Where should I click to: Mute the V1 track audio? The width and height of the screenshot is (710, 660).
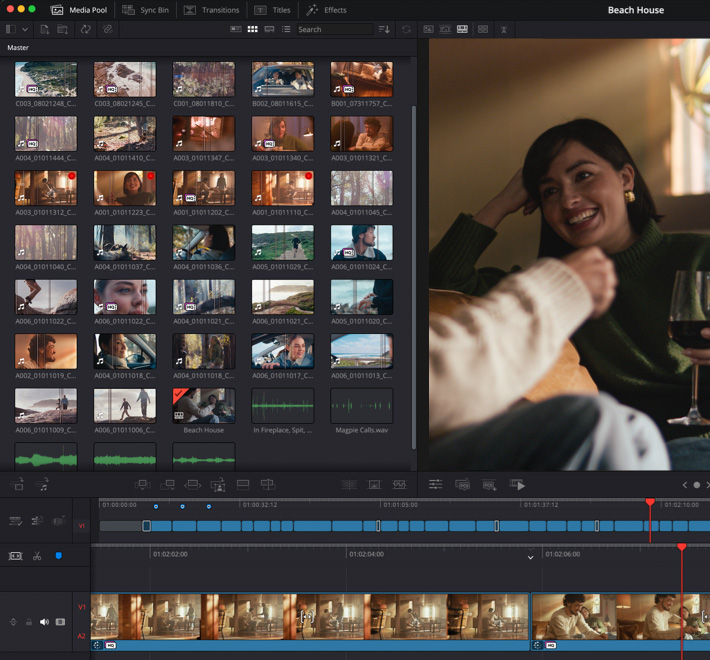coord(44,622)
